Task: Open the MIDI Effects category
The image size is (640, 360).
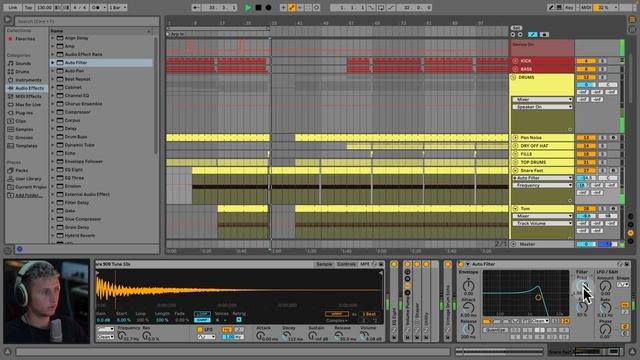Action: click(x=28, y=96)
